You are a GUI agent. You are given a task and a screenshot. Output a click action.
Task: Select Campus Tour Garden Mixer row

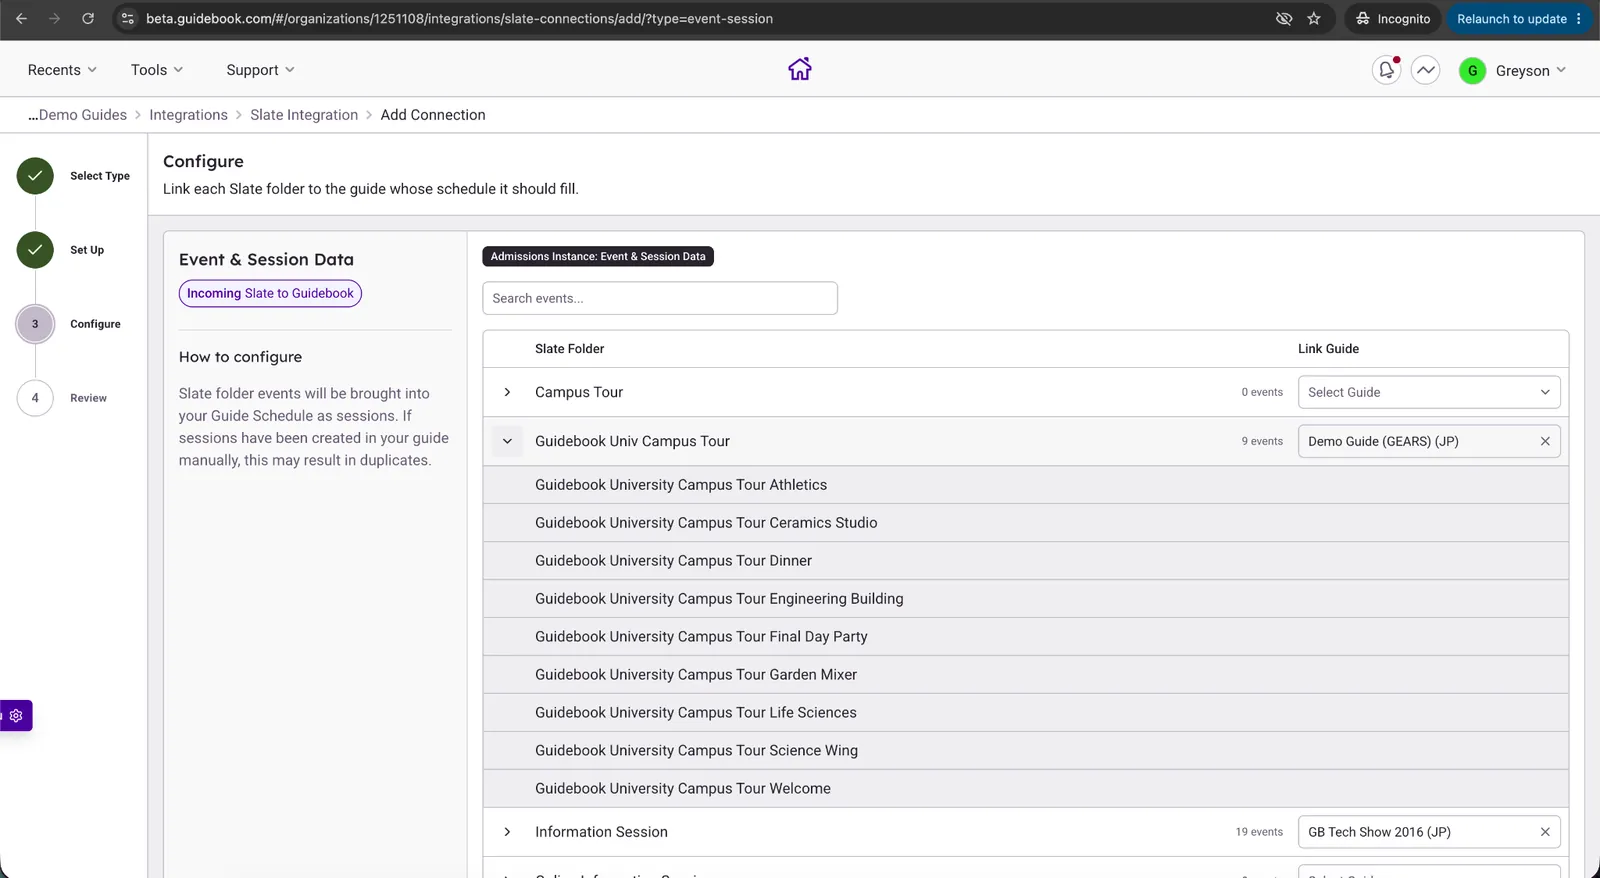click(1025, 675)
